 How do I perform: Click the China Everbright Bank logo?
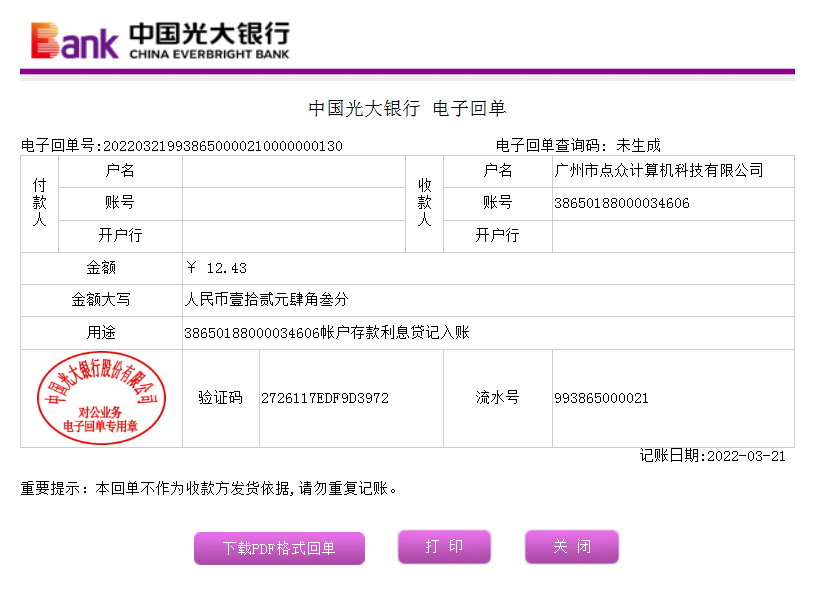(160, 40)
